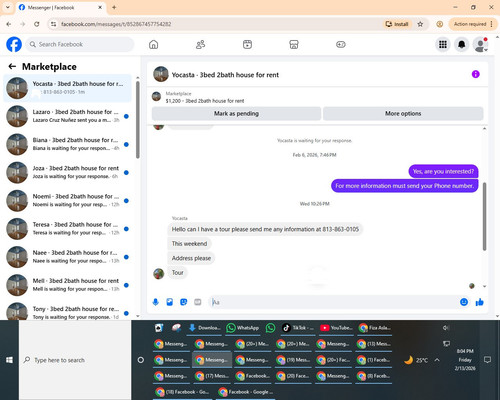The width and height of the screenshot is (500, 400).
Task: Open the Windows Start menu
Action: coord(9,360)
